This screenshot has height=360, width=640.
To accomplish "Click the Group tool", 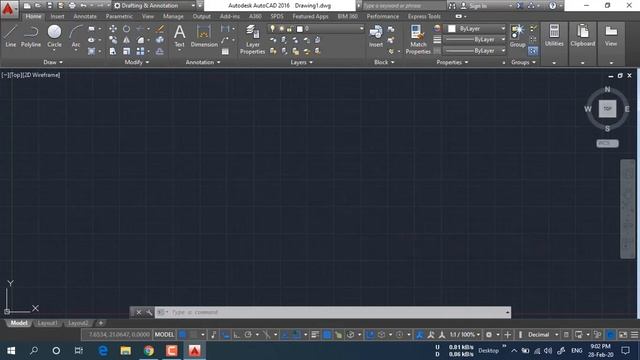I will (x=518, y=36).
